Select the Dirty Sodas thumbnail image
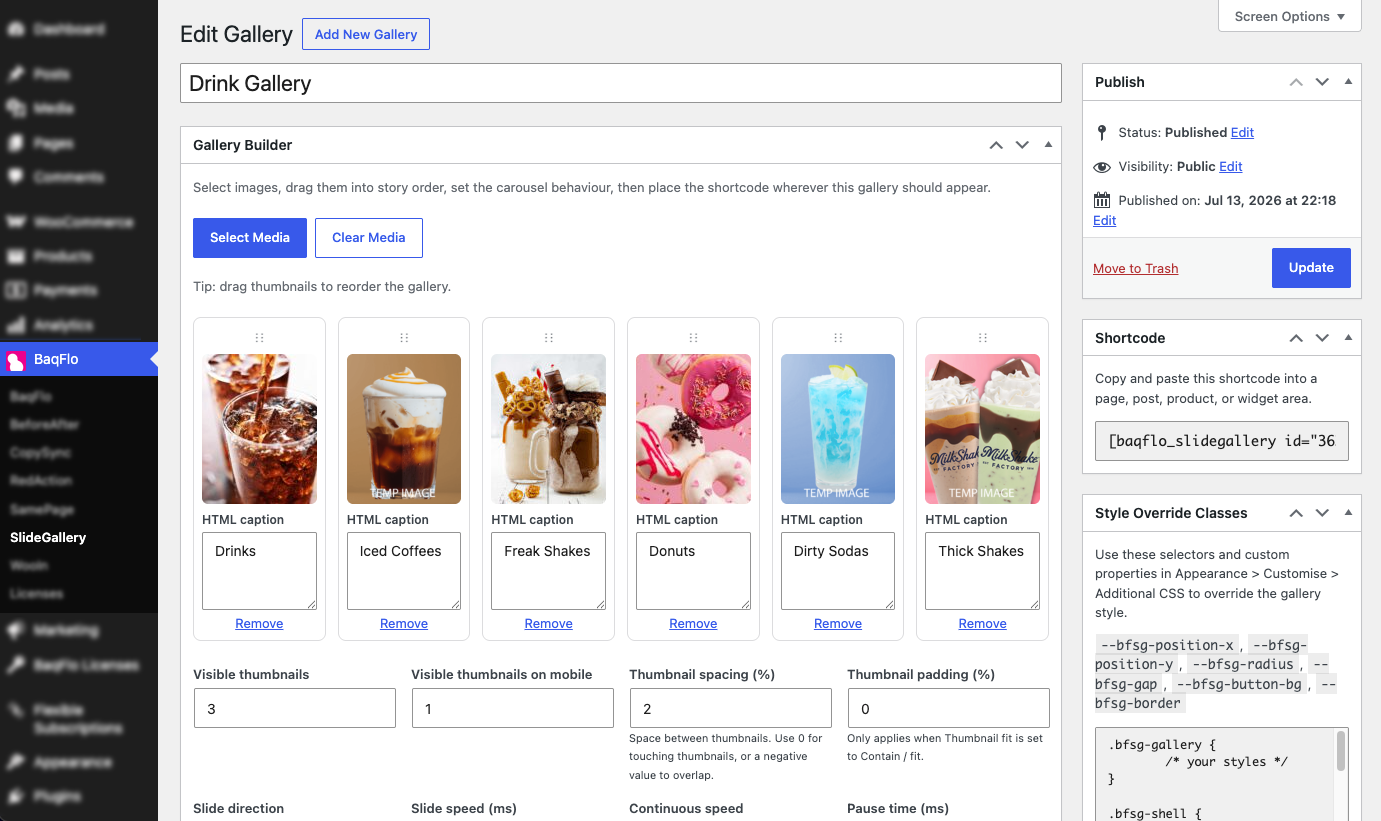The width and height of the screenshot is (1381, 821). (x=838, y=429)
